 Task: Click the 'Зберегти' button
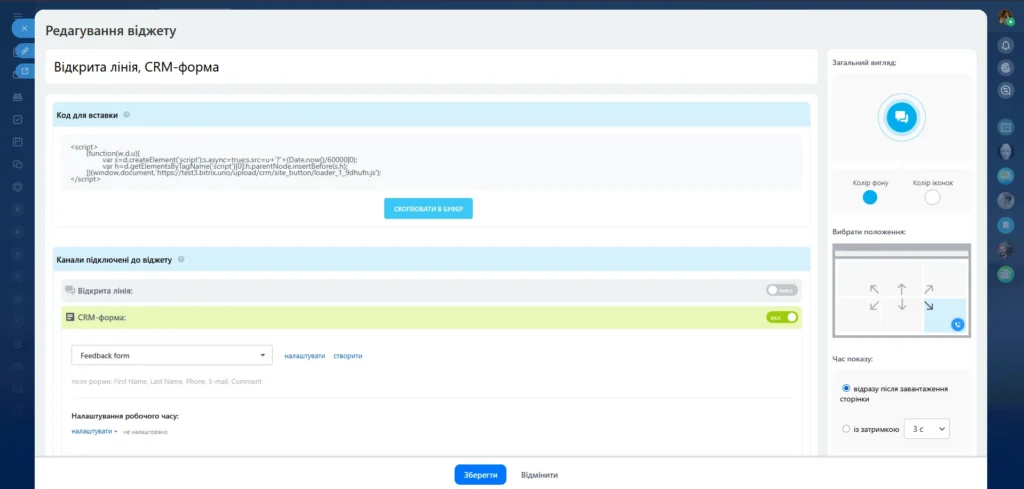click(481, 475)
